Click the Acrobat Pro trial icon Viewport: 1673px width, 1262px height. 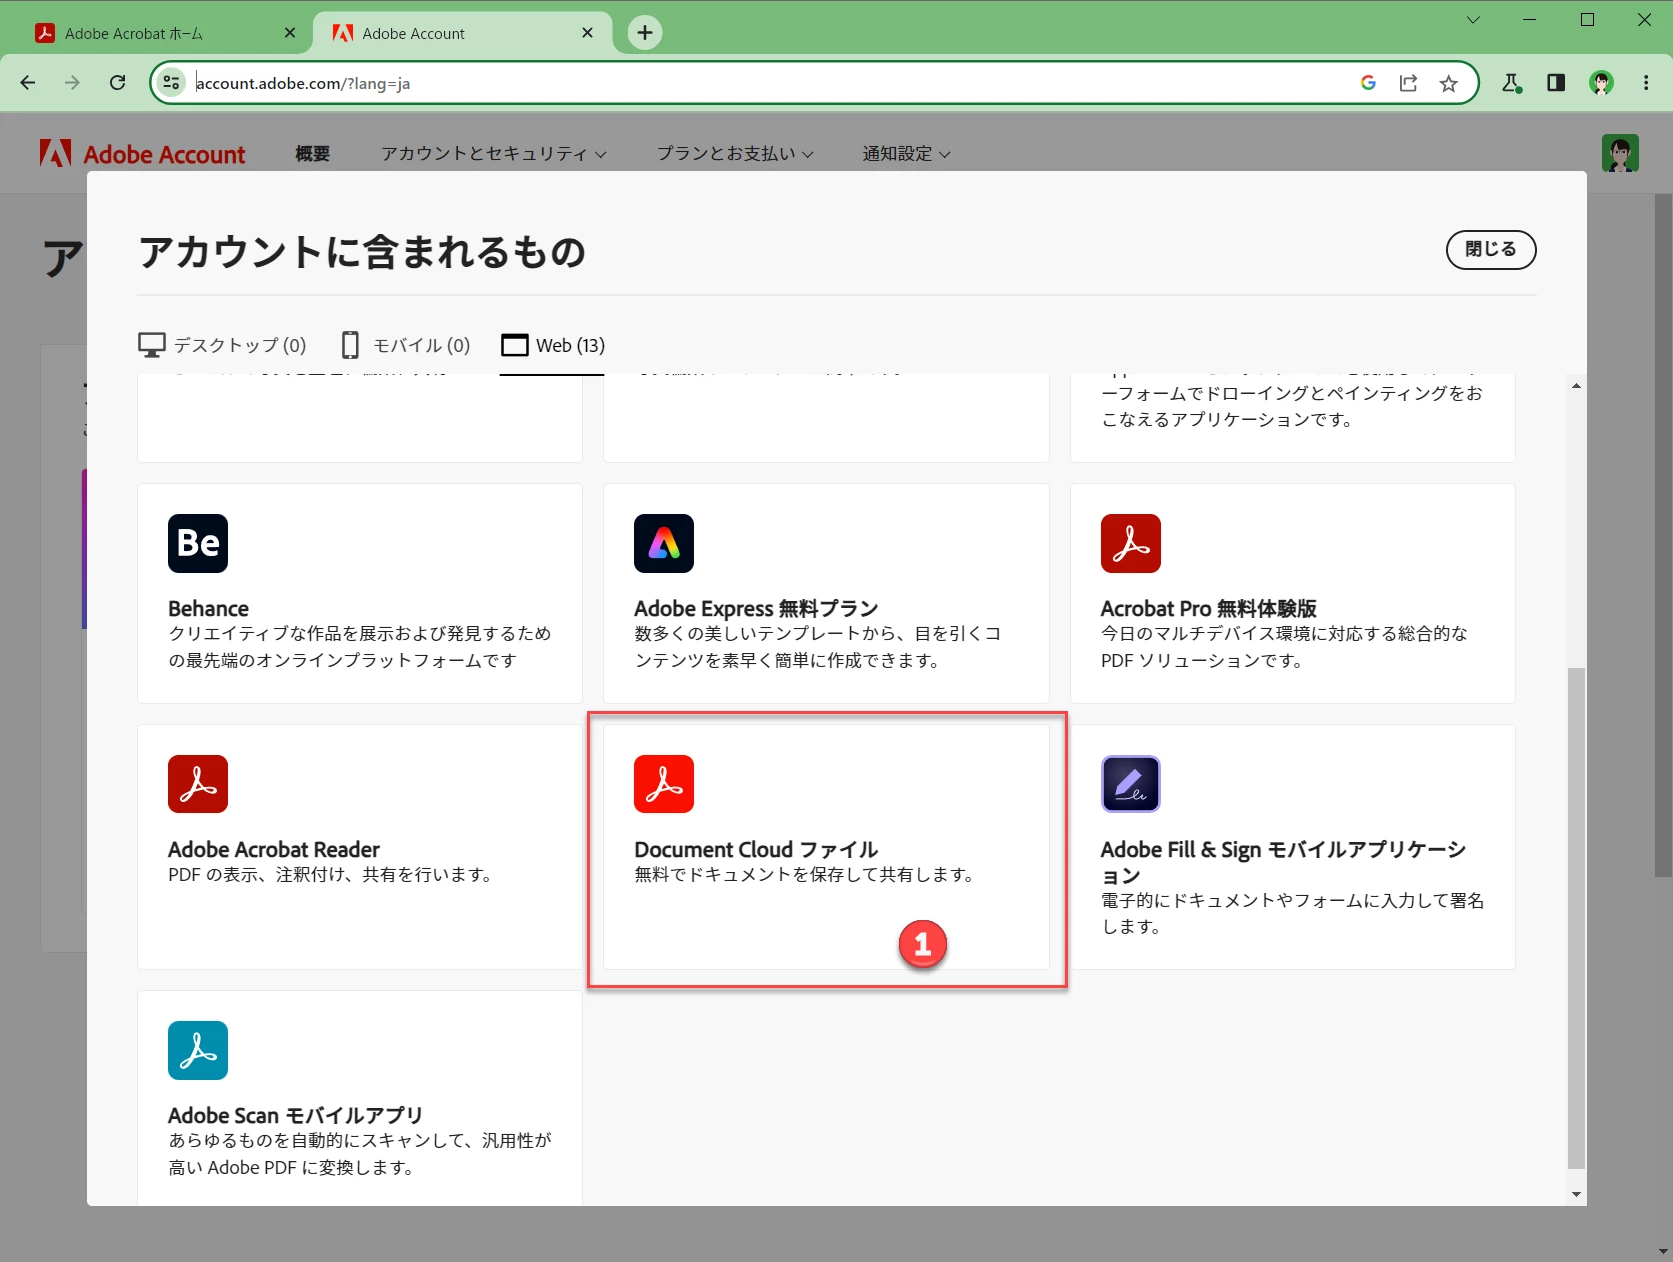(x=1131, y=543)
